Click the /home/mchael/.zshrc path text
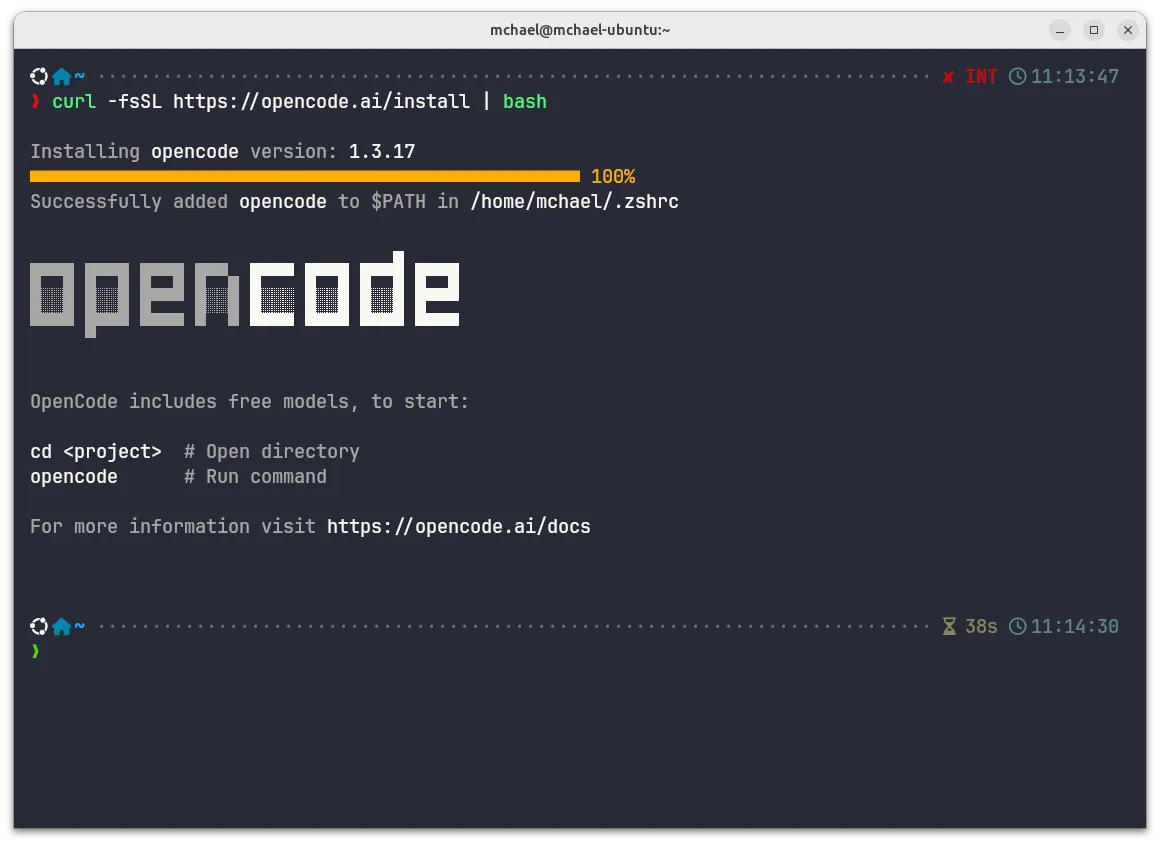Screen dimensions: 1160x845 tap(575, 201)
